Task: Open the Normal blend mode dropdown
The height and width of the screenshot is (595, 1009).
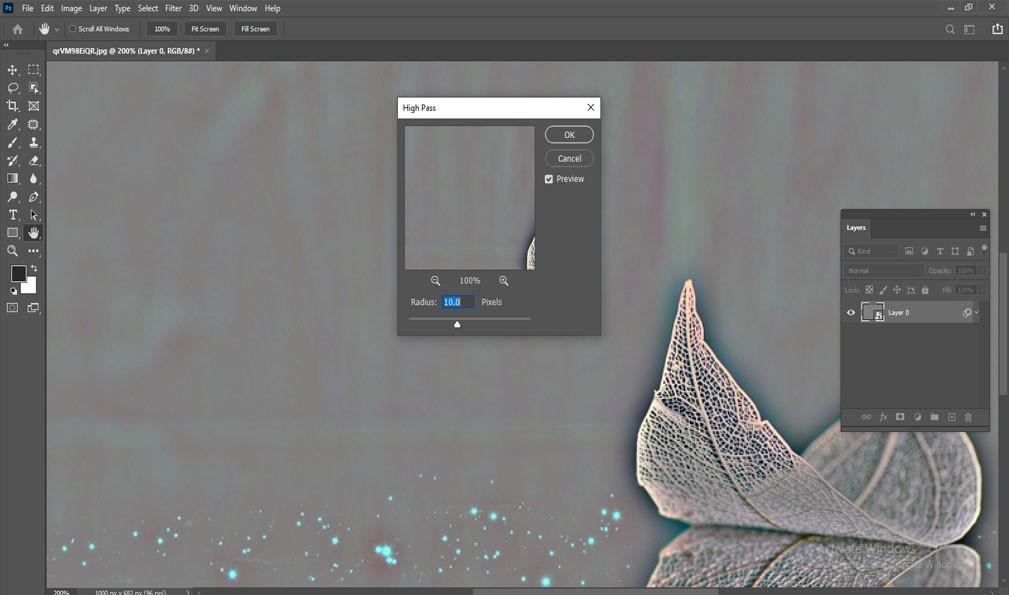Action: pyautogui.click(x=884, y=271)
